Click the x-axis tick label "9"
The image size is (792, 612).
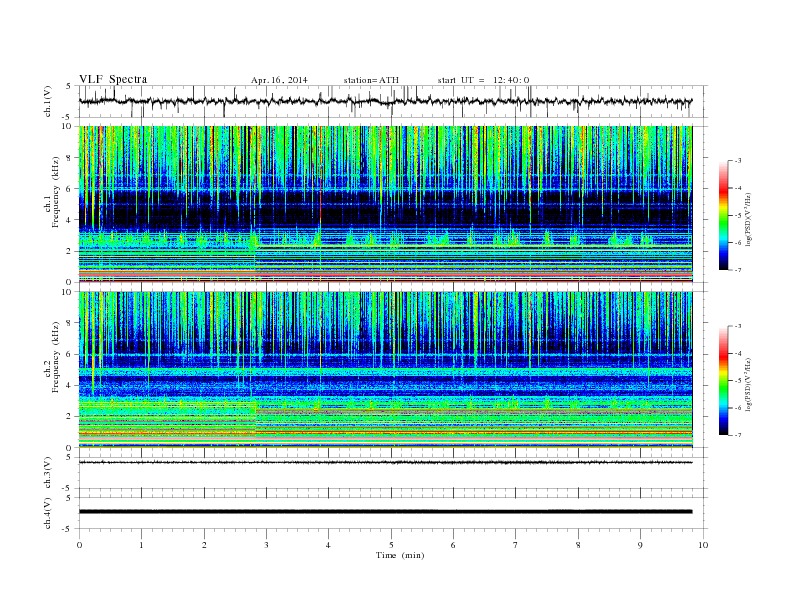[x=640, y=545]
